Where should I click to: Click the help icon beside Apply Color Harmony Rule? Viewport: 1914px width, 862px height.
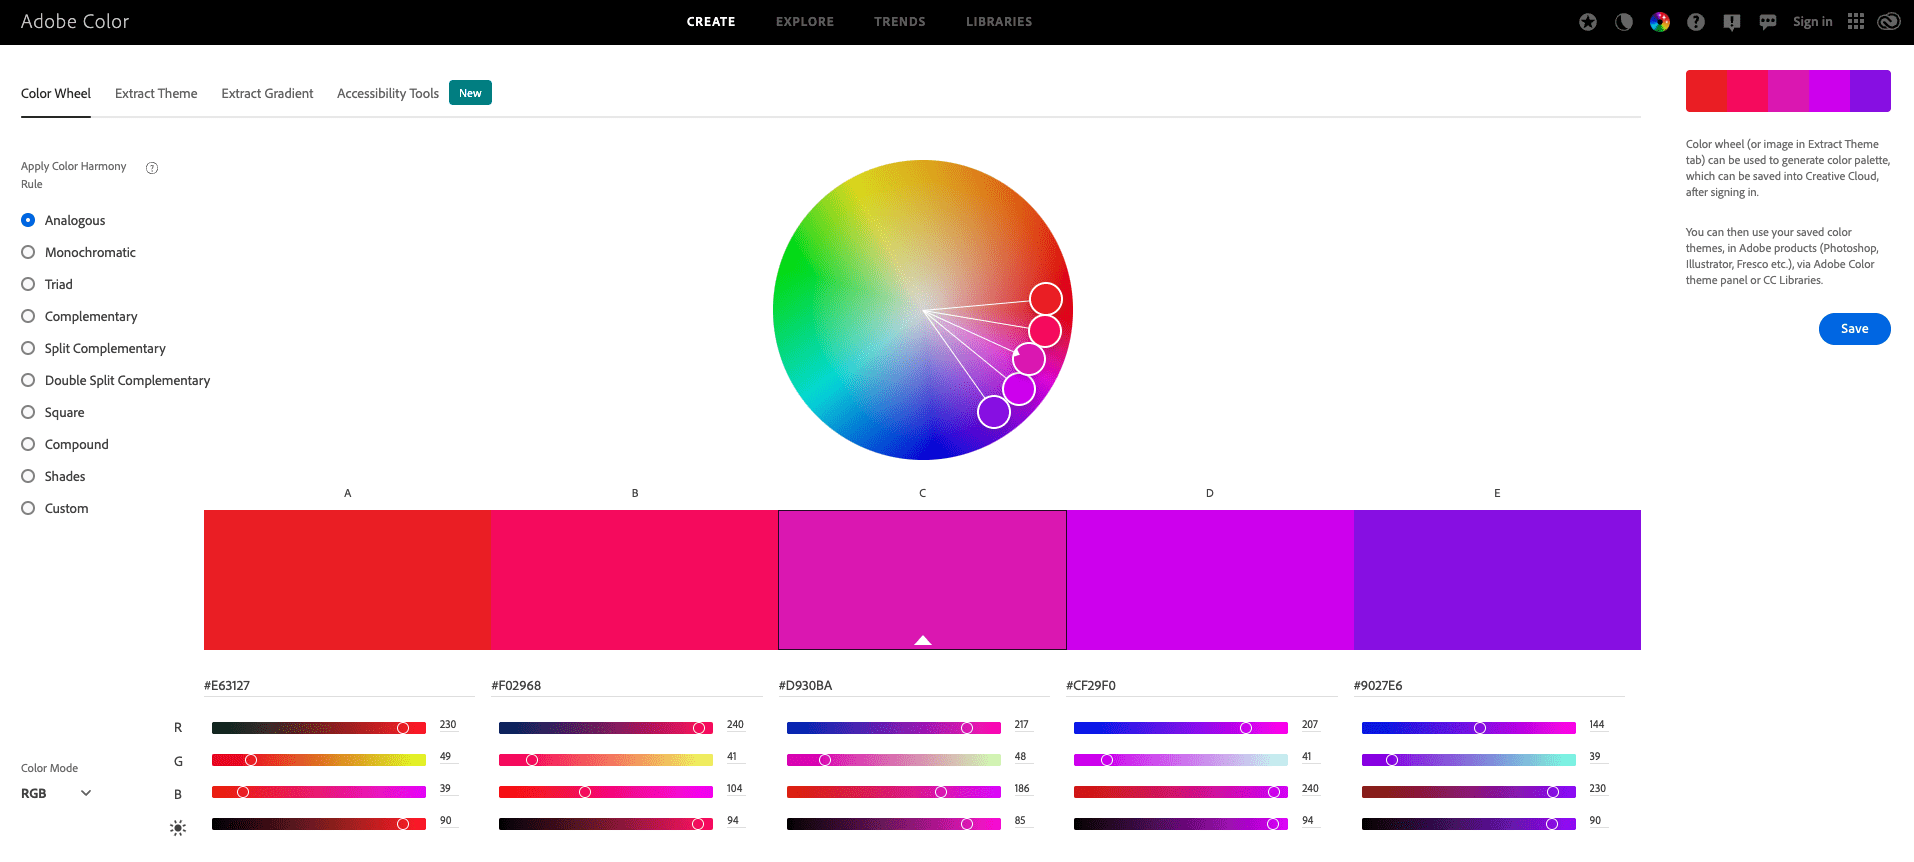152,168
